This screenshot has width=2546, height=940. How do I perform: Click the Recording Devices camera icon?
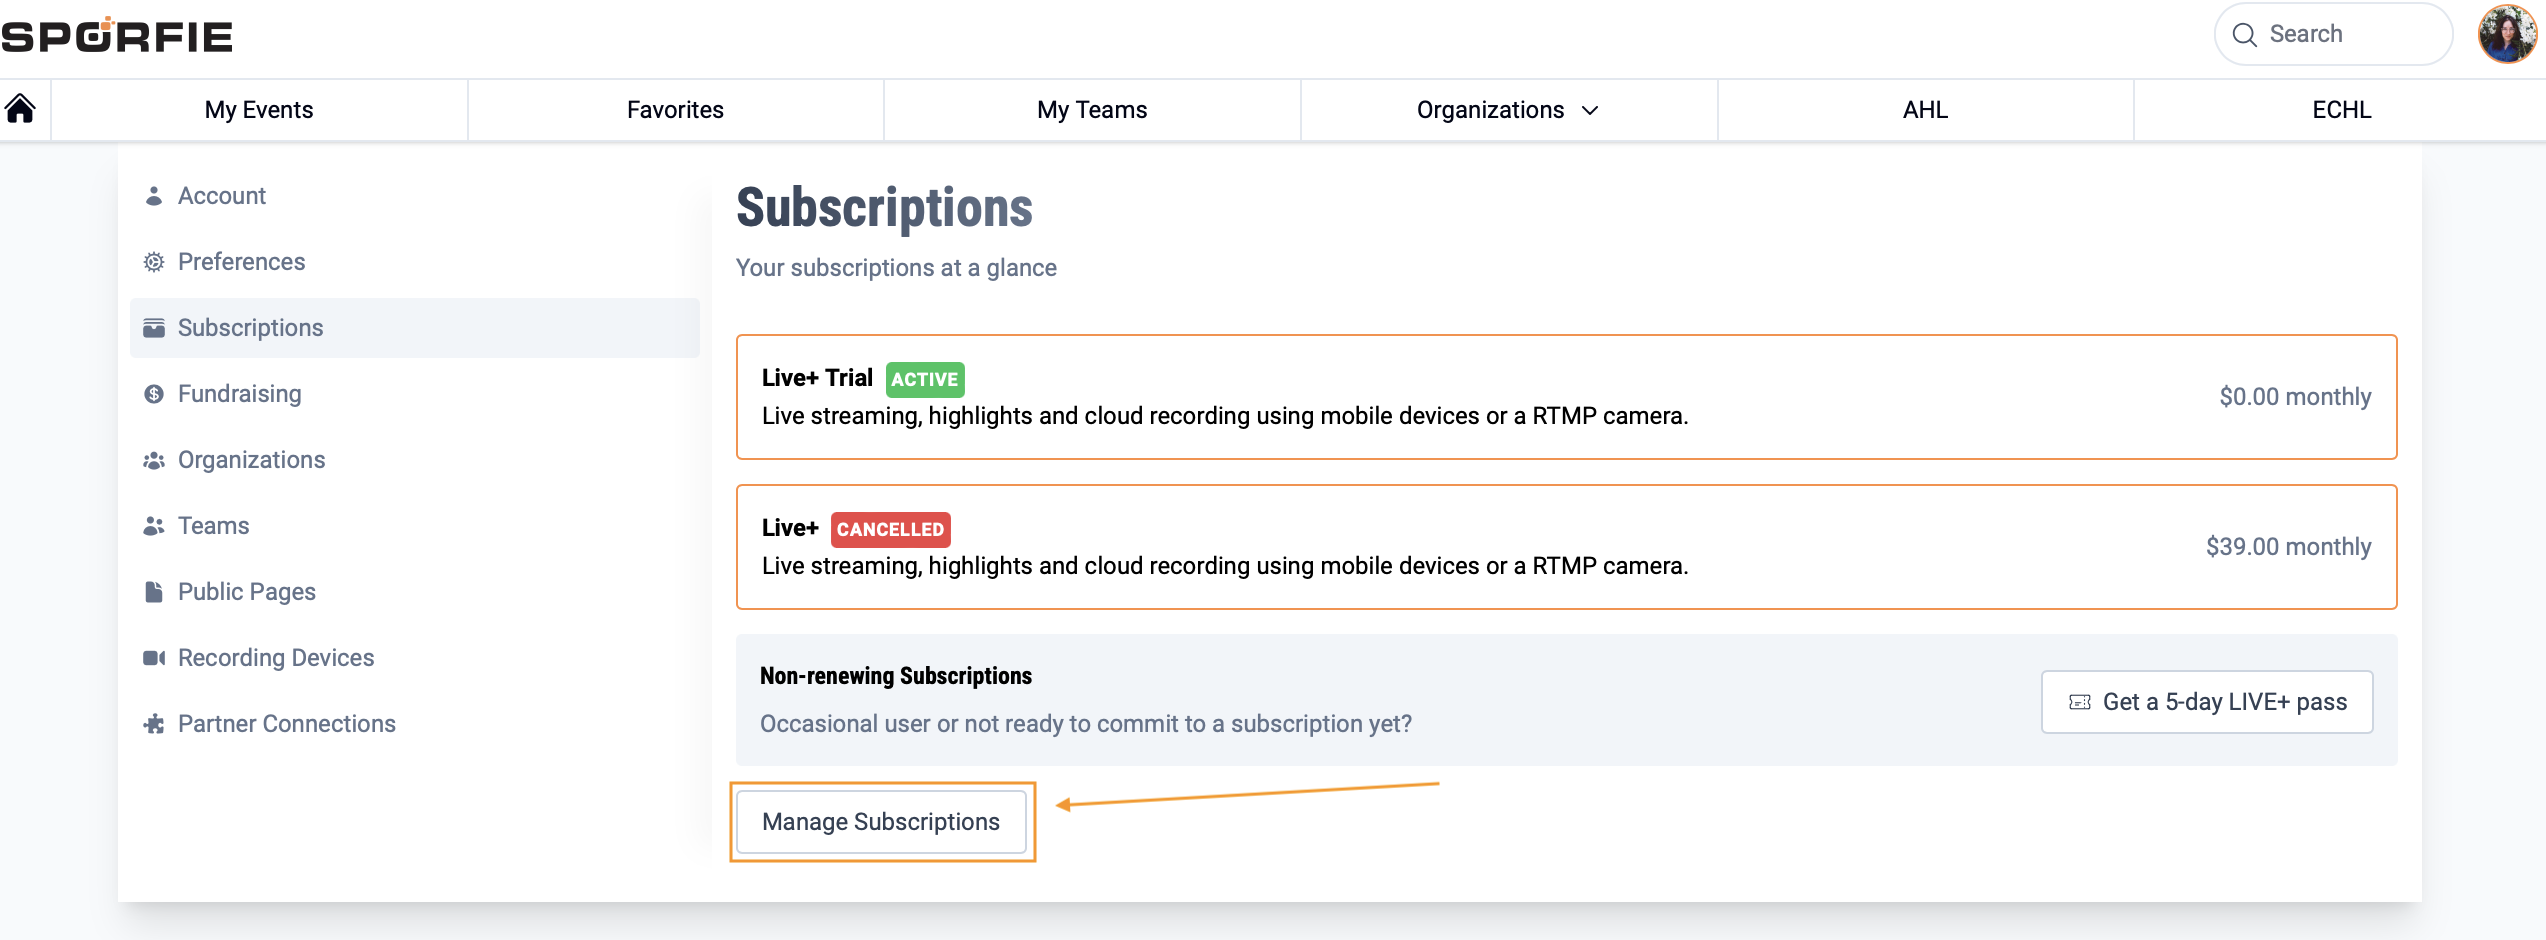tap(153, 658)
